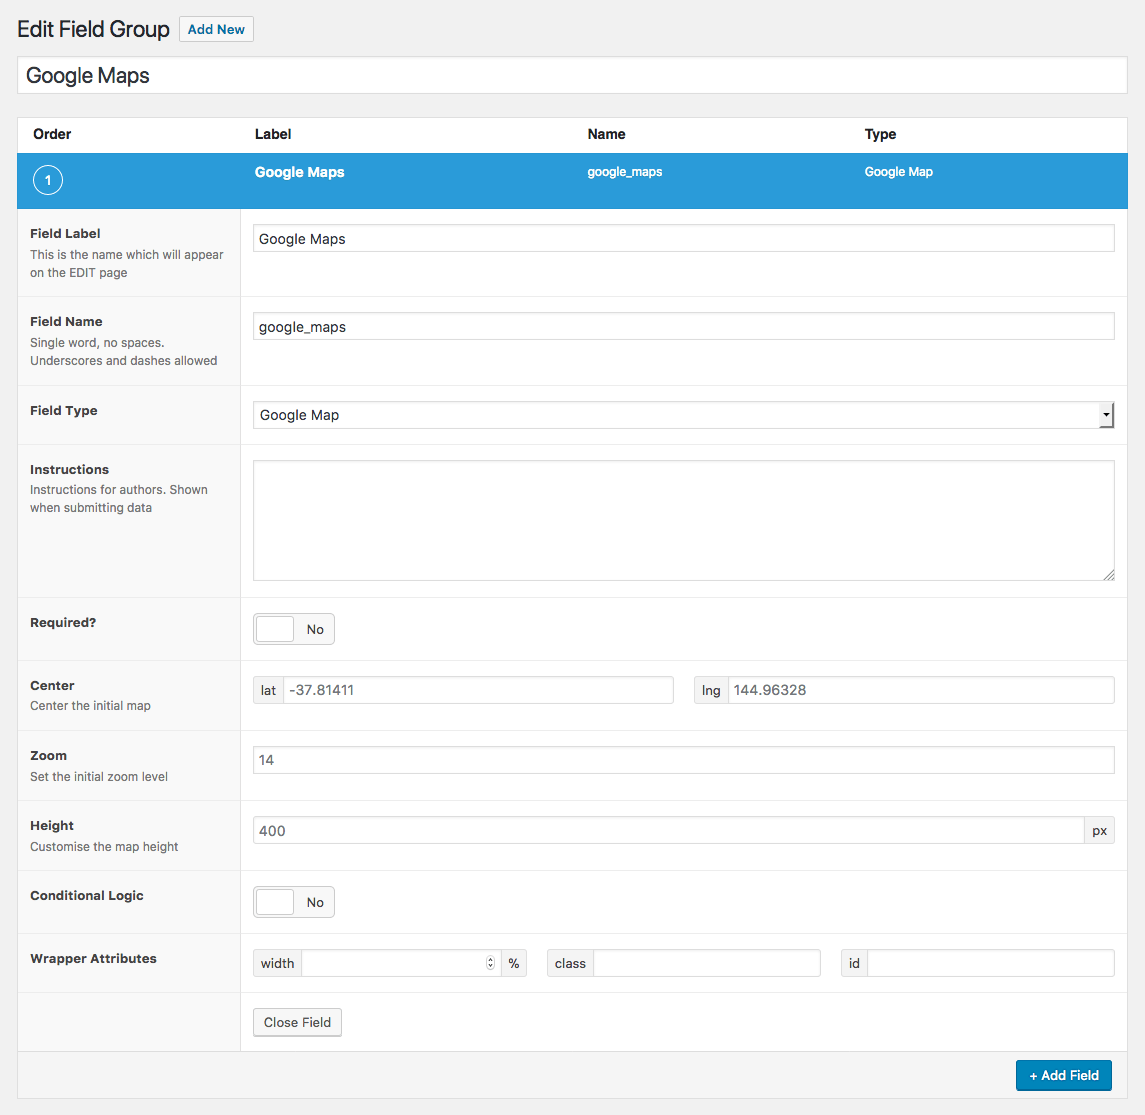Click google_maps name in blue header row
This screenshot has width=1145, height=1115.
(x=625, y=172)
